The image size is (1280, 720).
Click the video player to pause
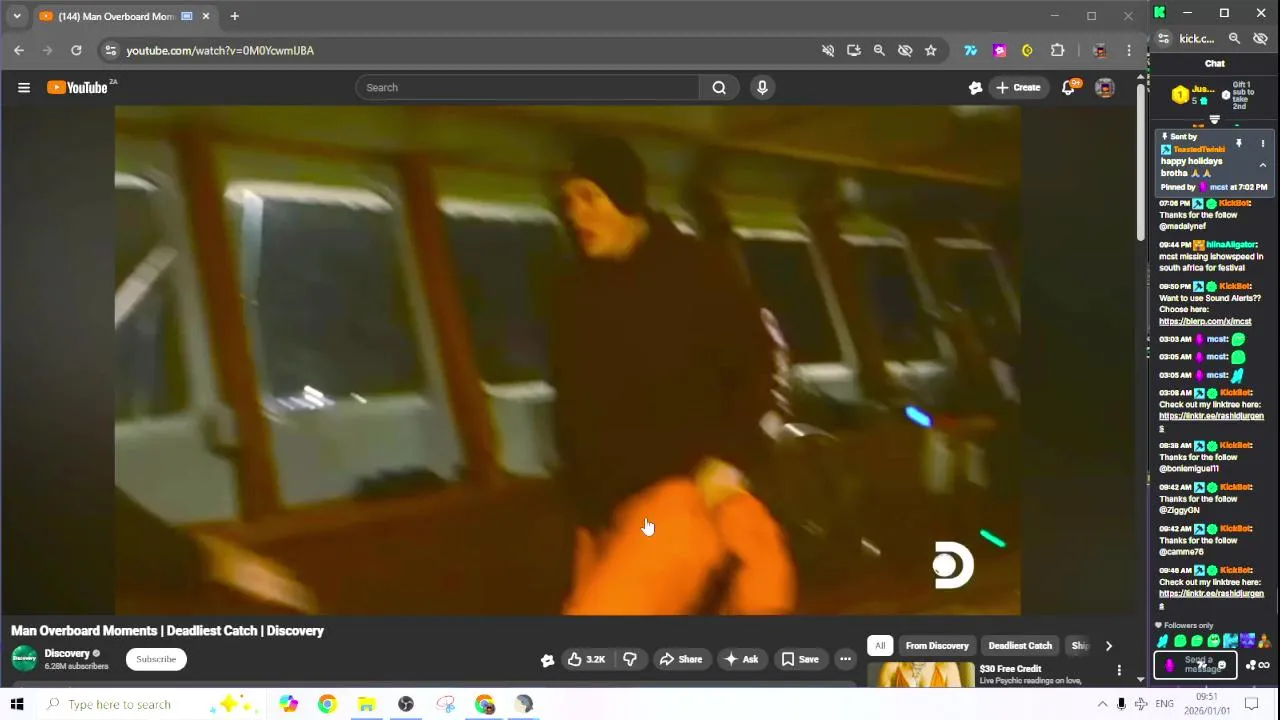tap(567, 360)
